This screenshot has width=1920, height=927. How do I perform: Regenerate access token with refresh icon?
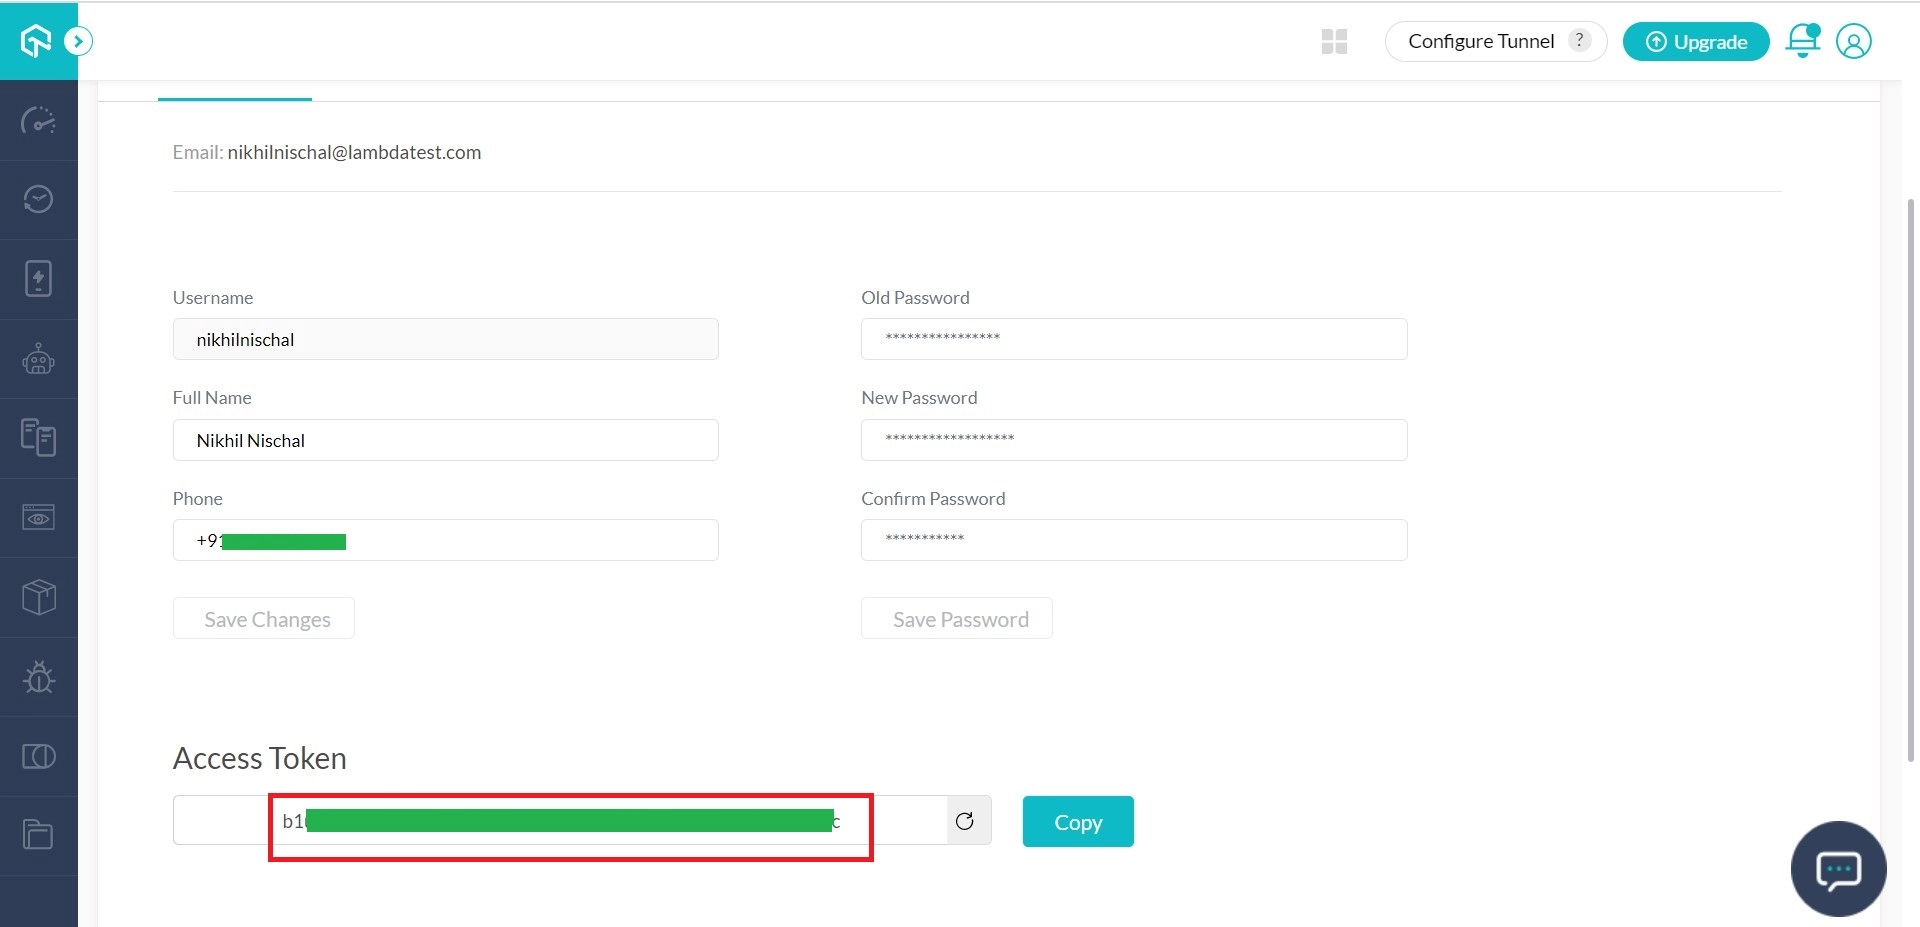click(965, 821)
